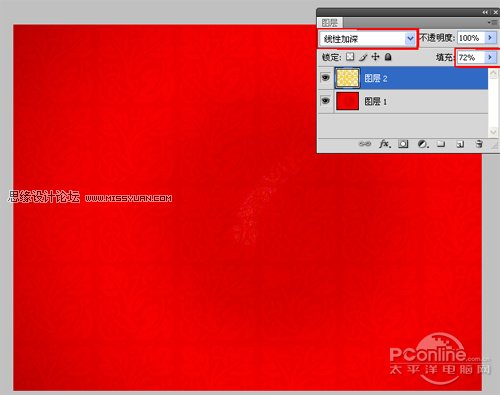Screen dimensions: 500x395
Task: Select the 图层 1 red thumbnail
Action: (x=347, y=101)
